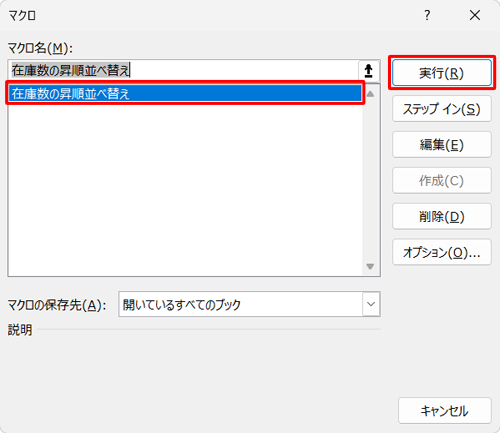Screen dimensions: 500x433
Task: Click the help question mark icon
Action: click(x=427, y=15)
